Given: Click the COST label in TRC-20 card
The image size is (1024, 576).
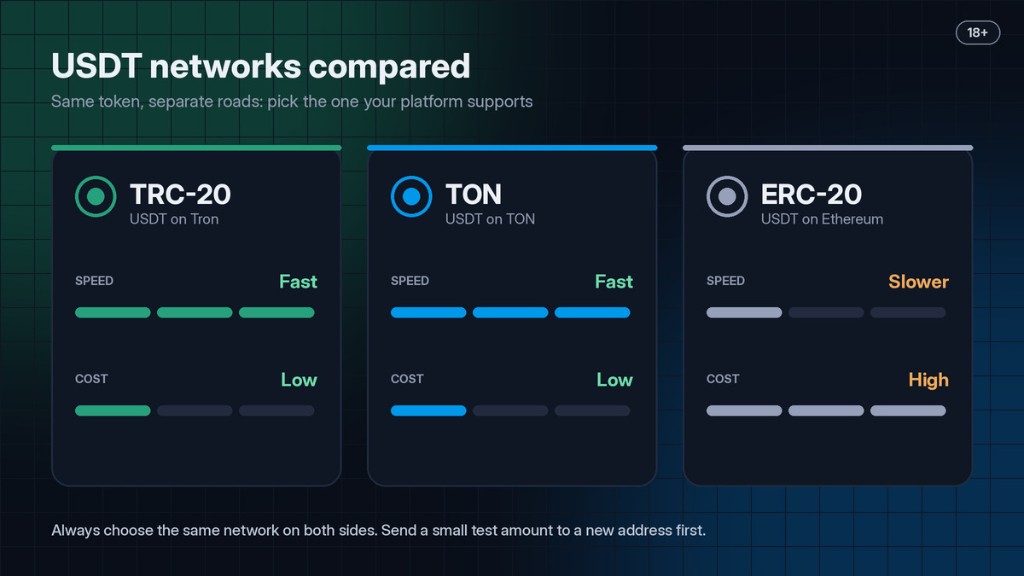Looking at the screenshot, I should (91, 379).
